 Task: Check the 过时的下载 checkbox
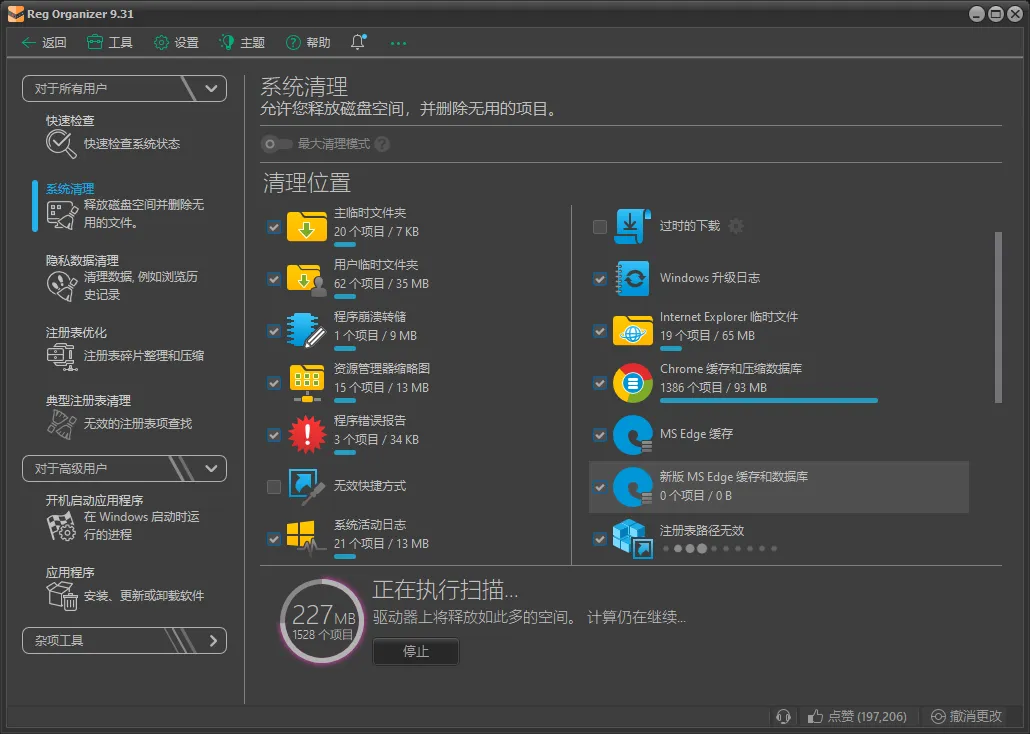600,227
